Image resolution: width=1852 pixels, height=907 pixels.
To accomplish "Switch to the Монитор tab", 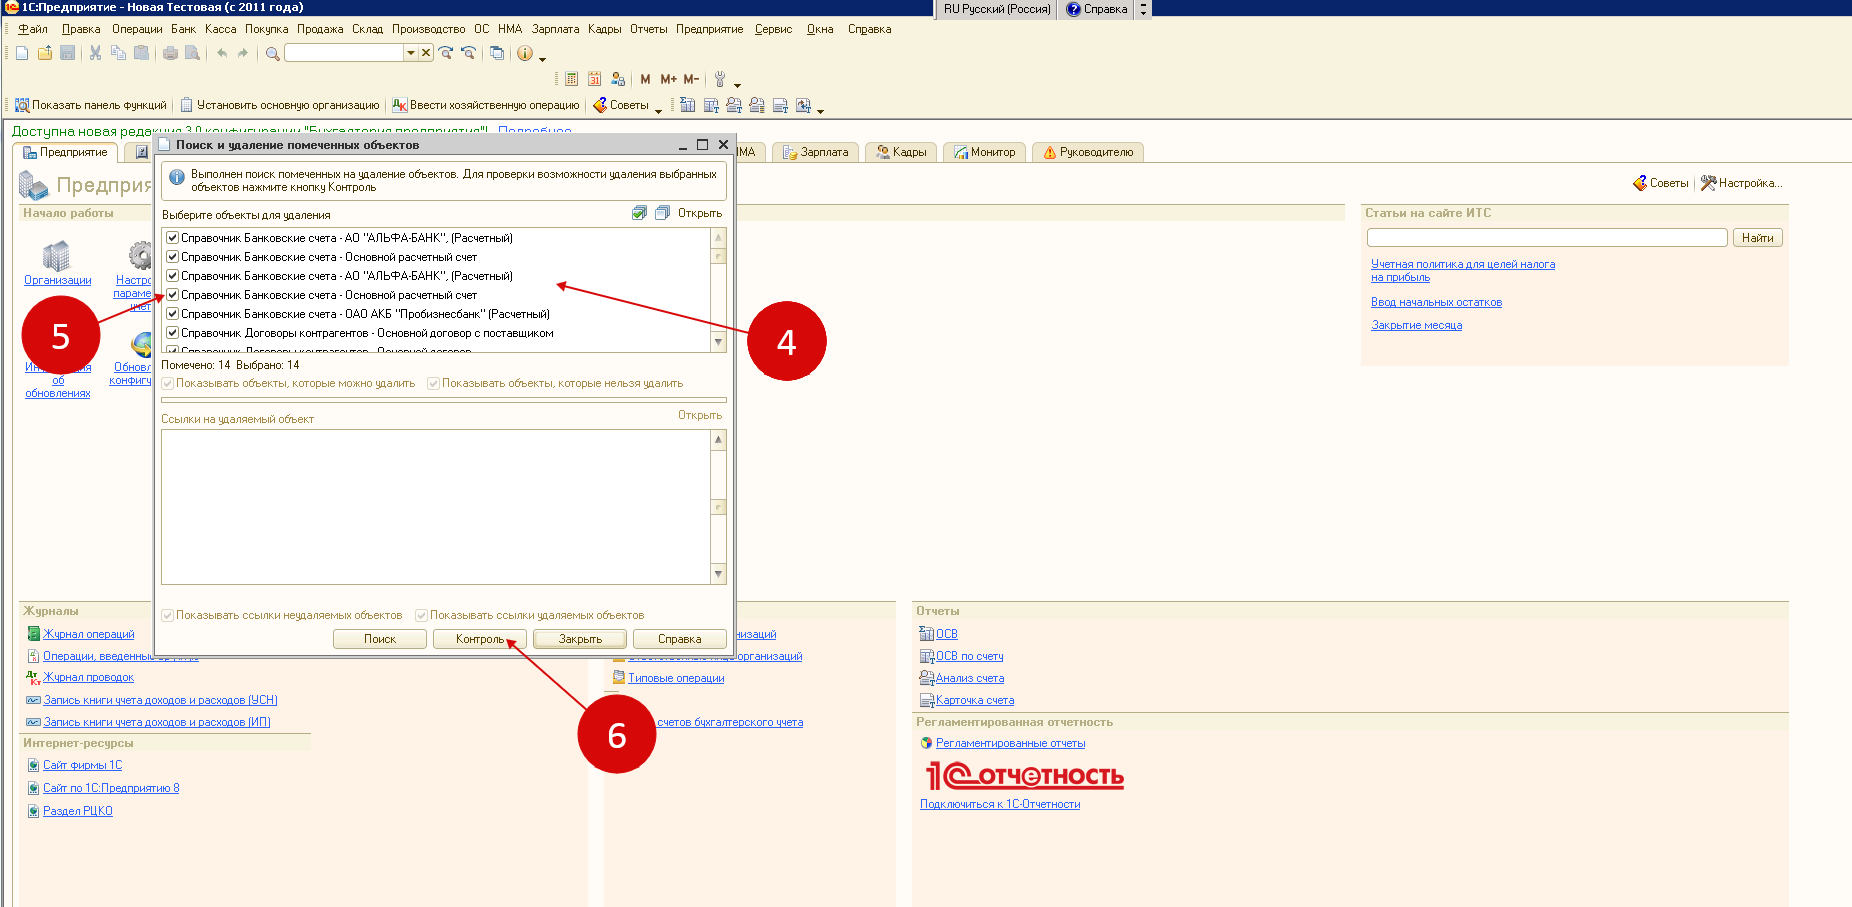I will pyautogui.click(x=985, y=152).
